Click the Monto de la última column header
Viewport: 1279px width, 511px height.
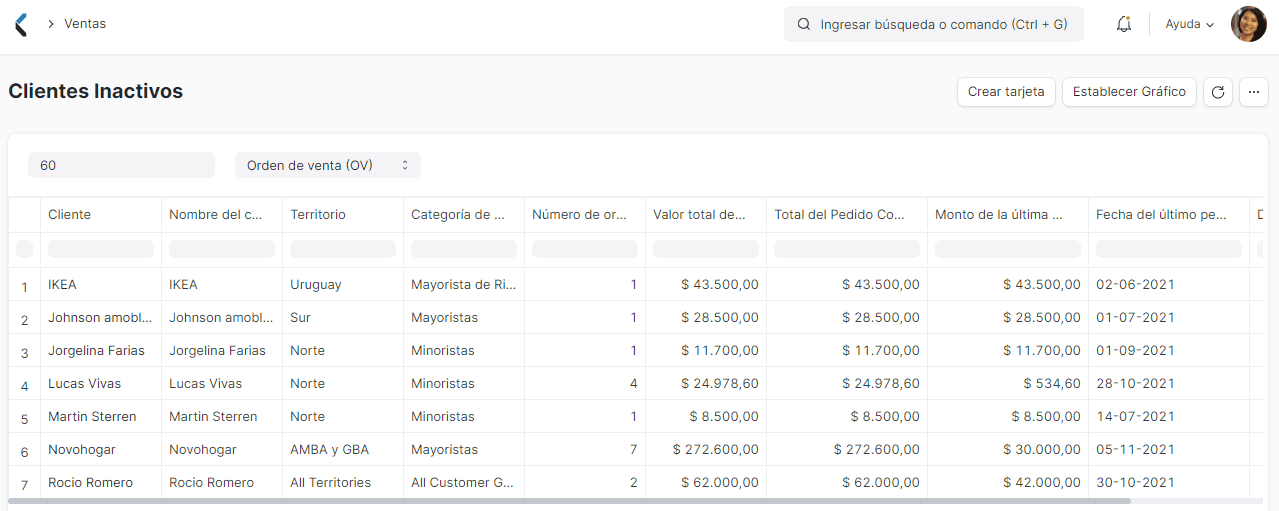pyautogui.click(x=1007, y=214)
